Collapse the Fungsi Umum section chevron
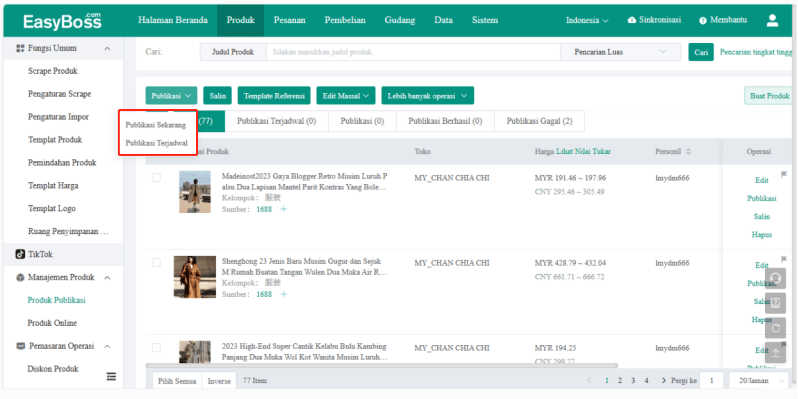Image resolution: width=798 pixels, height=399 pixels. (107, 49)
